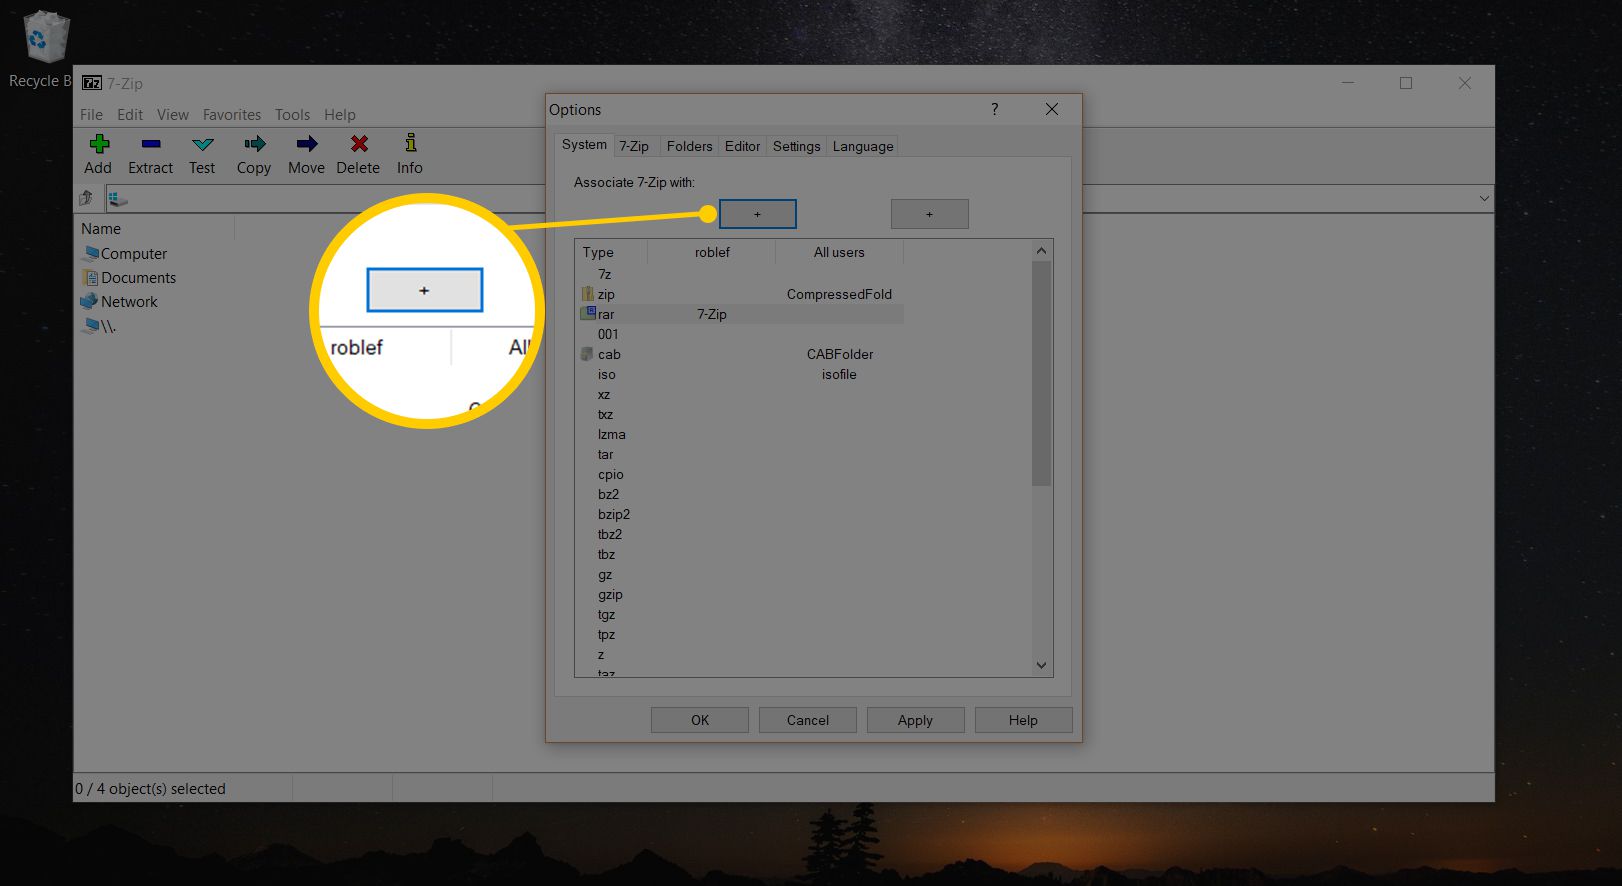Click the plus button above All users column
1622x886 pixels.
click(x=930, y=214)
